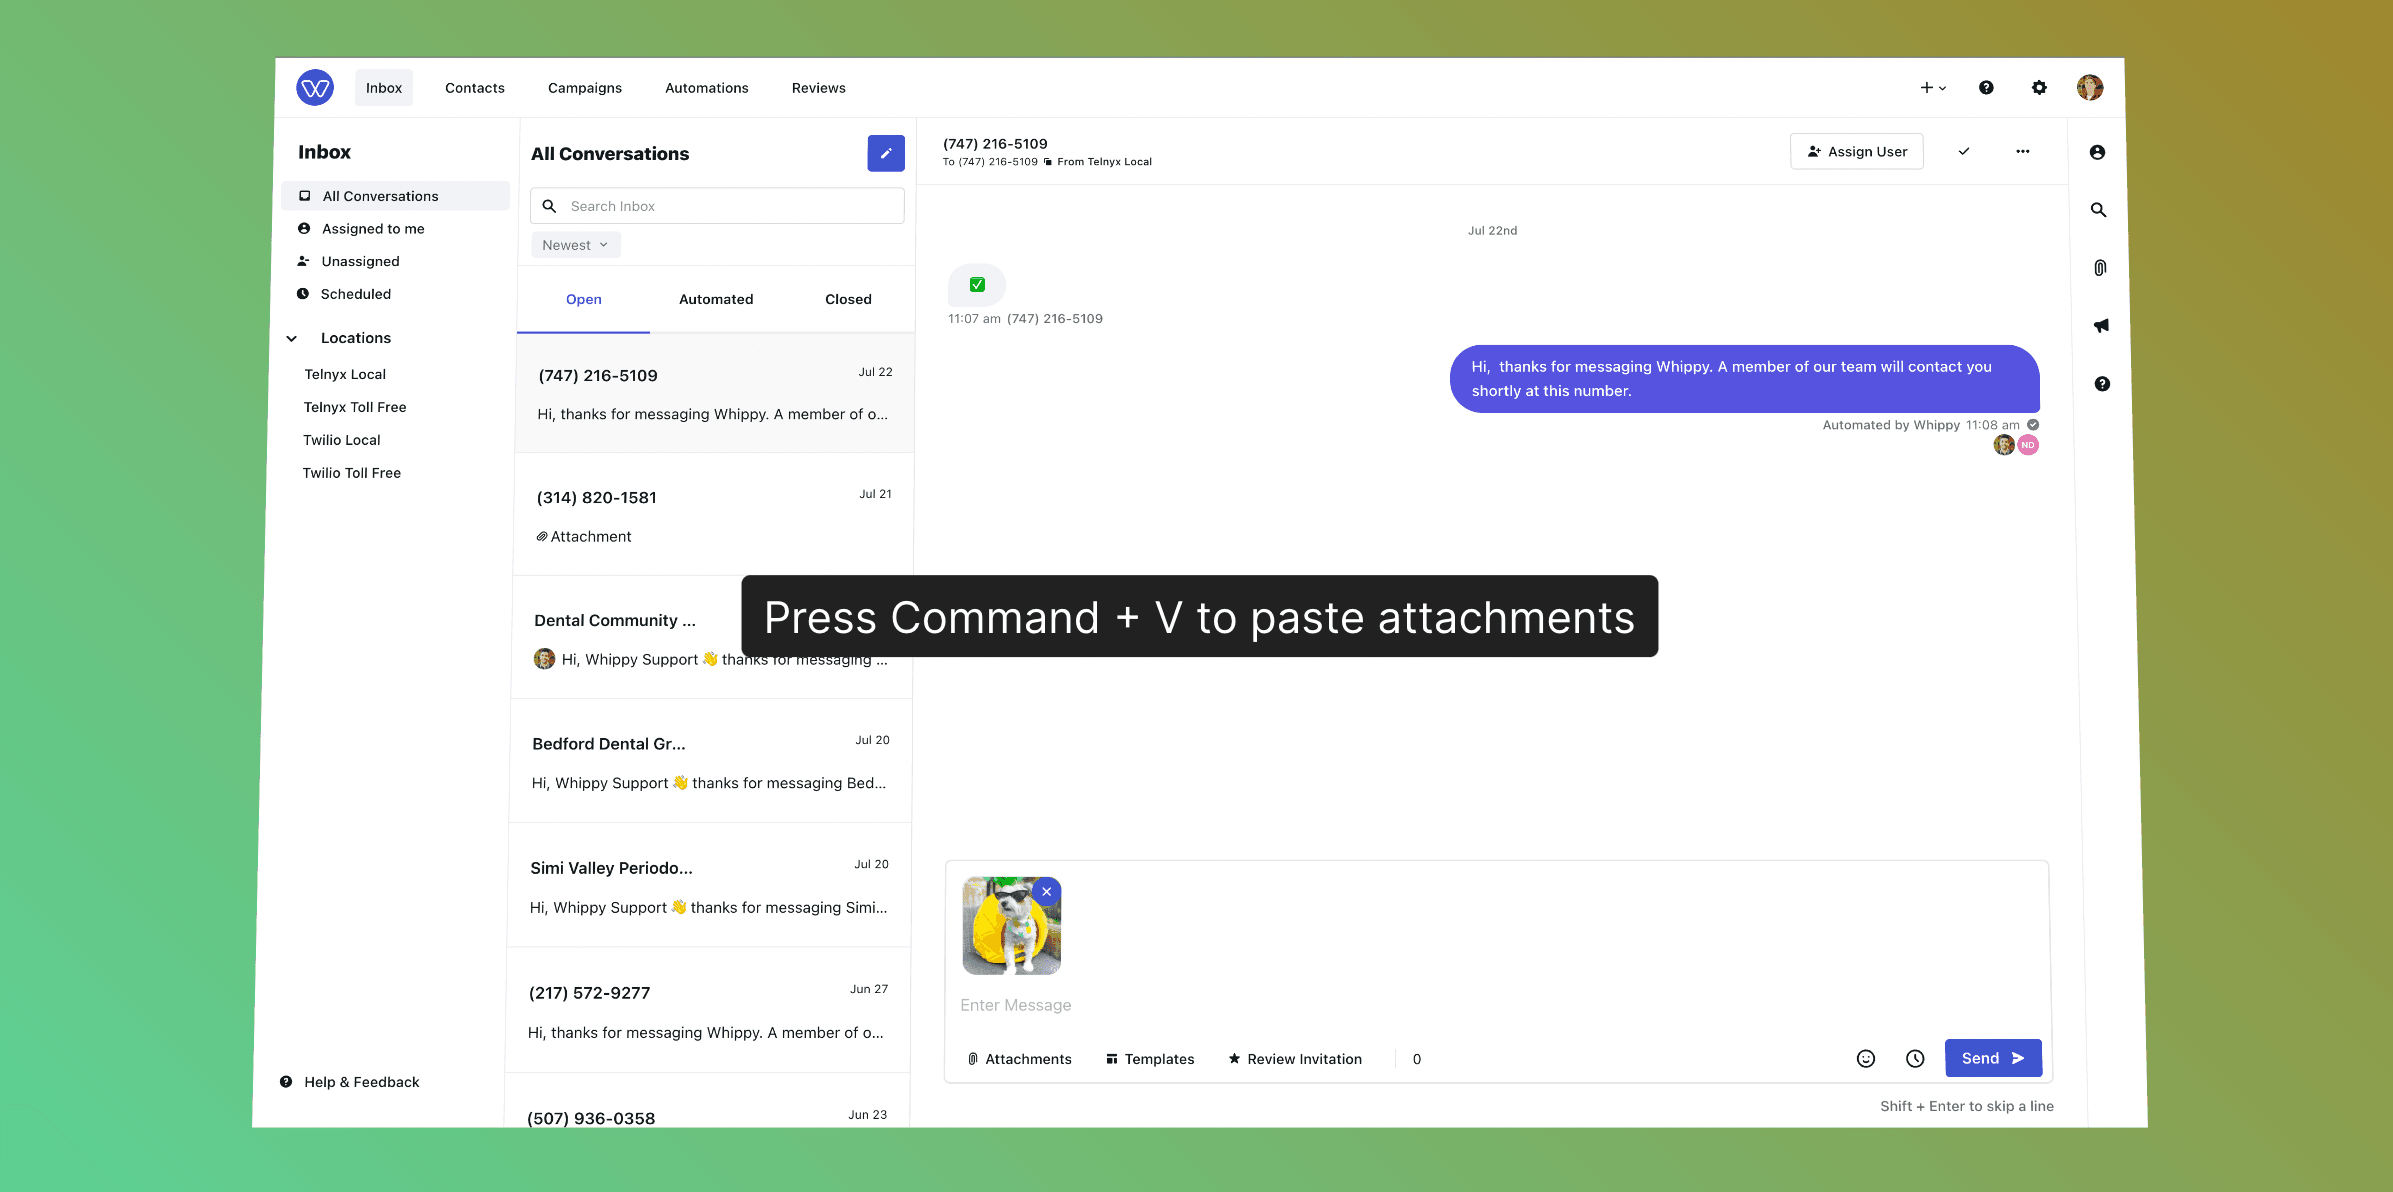Screen dimensions: 2393x1192
Task: Schedule the message using the clock icon
Action: pos(1915,1058)
